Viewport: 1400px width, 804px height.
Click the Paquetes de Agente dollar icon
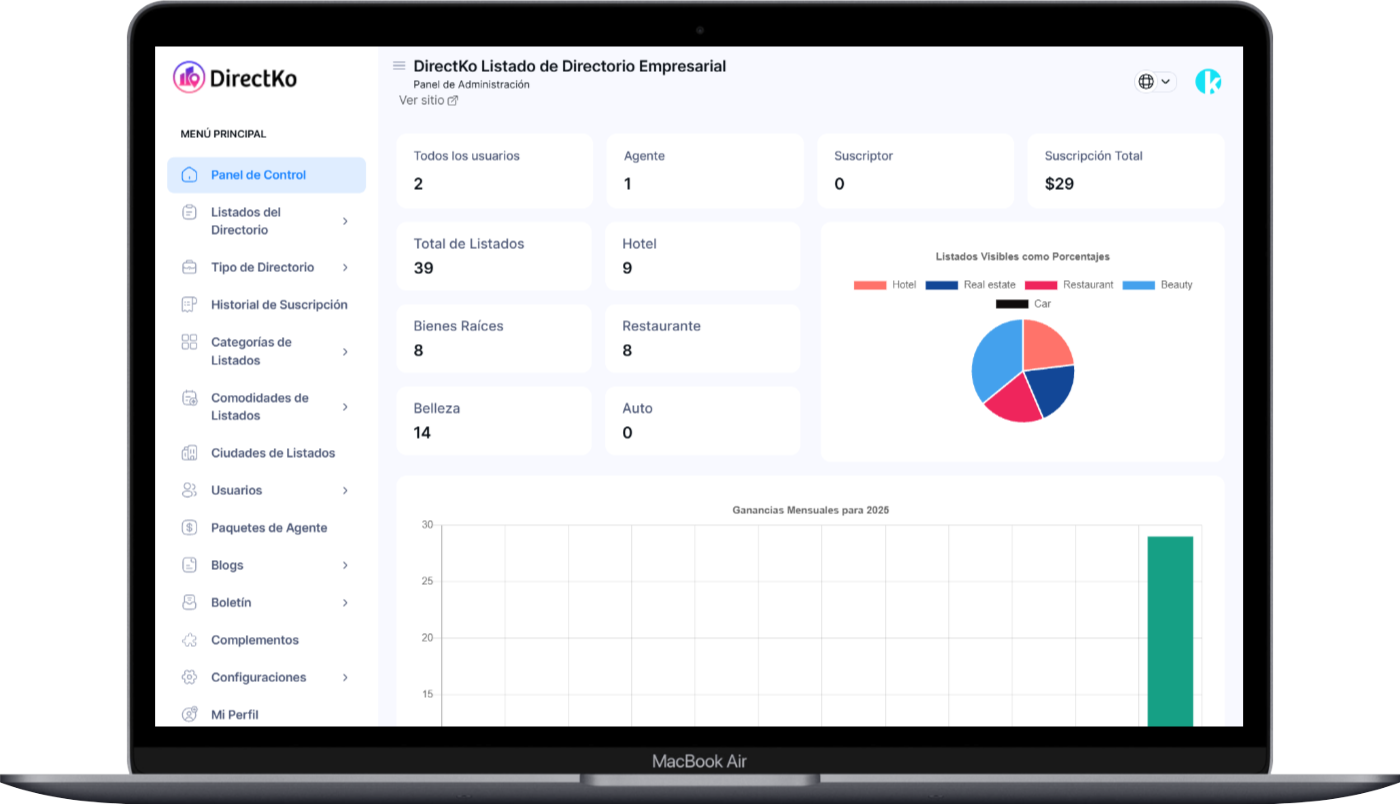tap(189, 528)
